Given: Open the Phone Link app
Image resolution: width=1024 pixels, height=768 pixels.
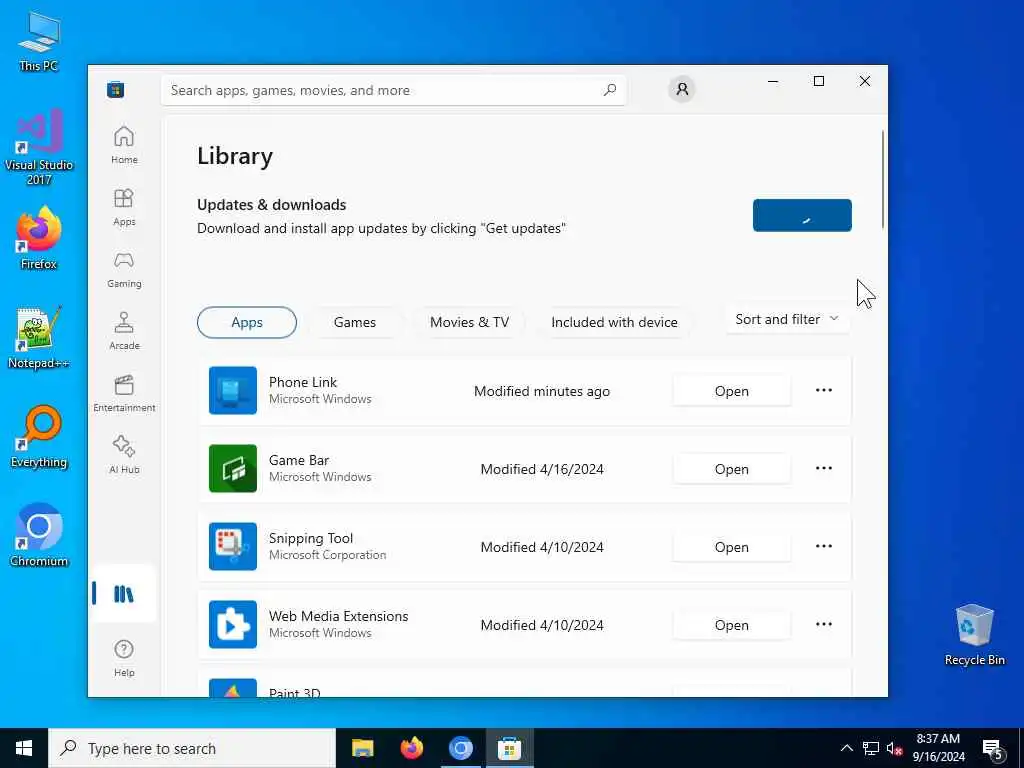Looking at the screenshot, I should pos(731,391).
